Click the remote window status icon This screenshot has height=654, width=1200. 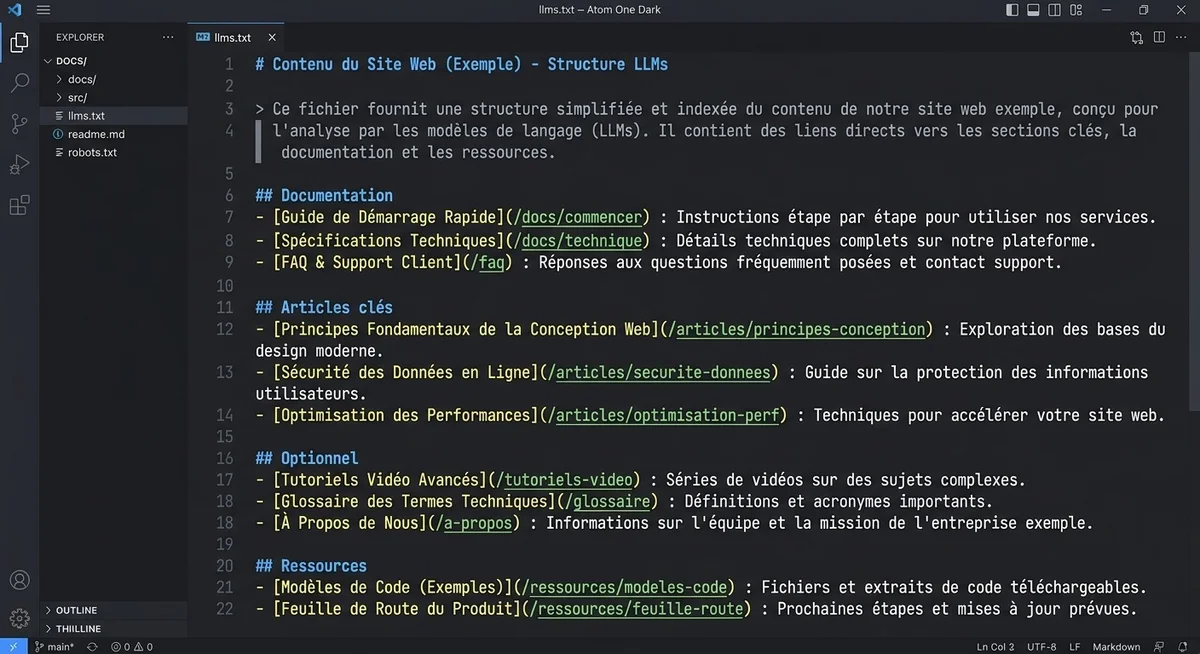[12, 646]
